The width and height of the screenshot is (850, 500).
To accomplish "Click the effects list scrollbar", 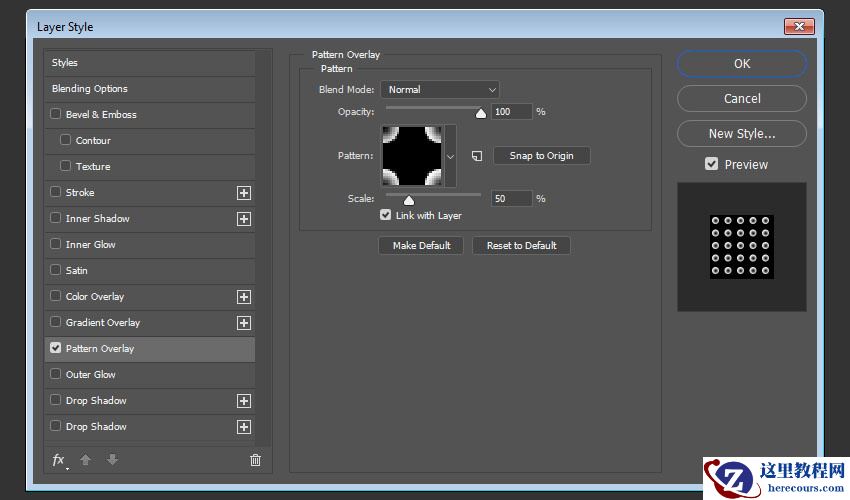I will pos(263,247).
